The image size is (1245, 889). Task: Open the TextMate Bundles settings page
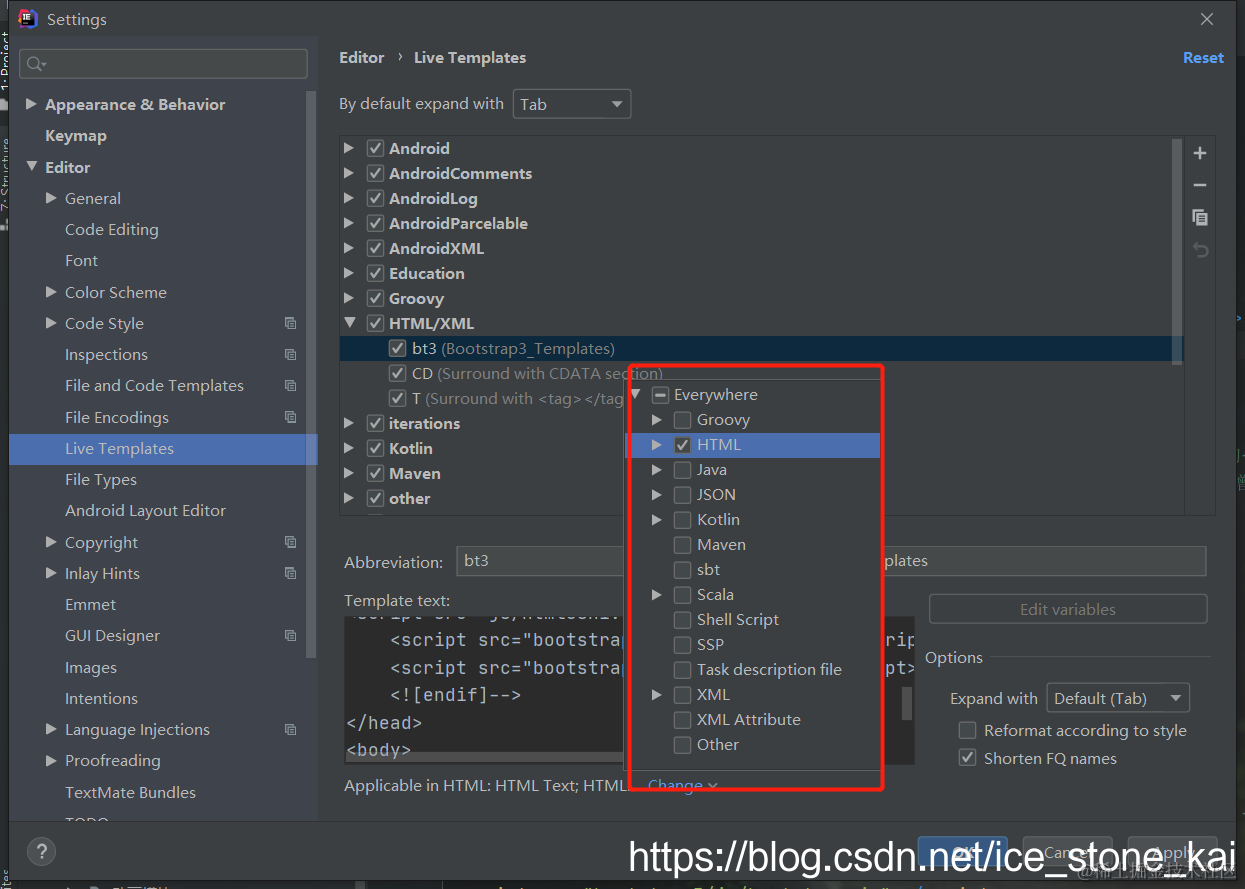click(131, 792)
